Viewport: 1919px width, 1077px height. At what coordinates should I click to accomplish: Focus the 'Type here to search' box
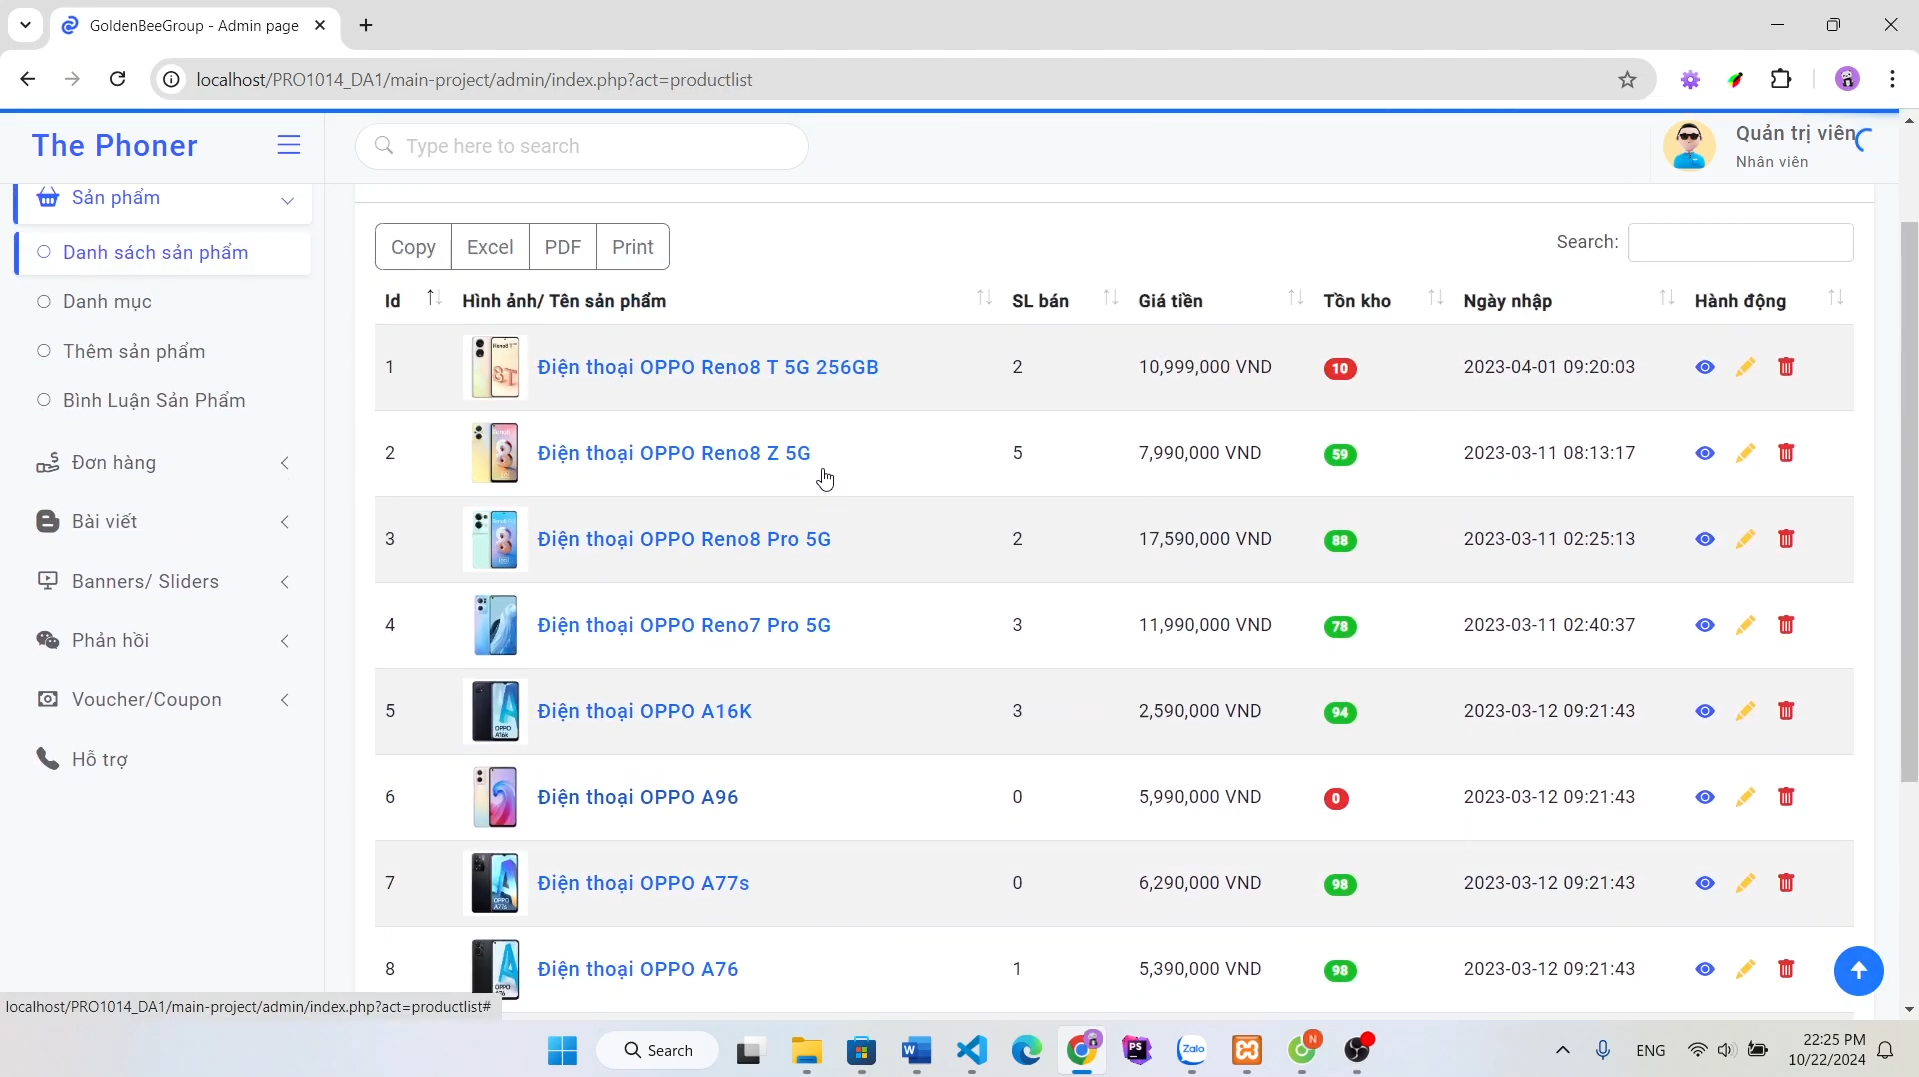[582, 146]
